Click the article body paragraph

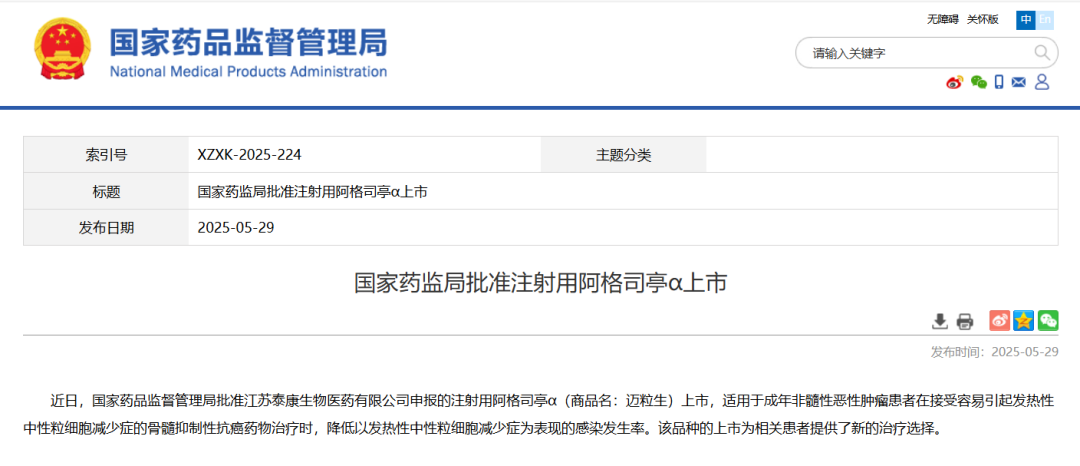541,414
